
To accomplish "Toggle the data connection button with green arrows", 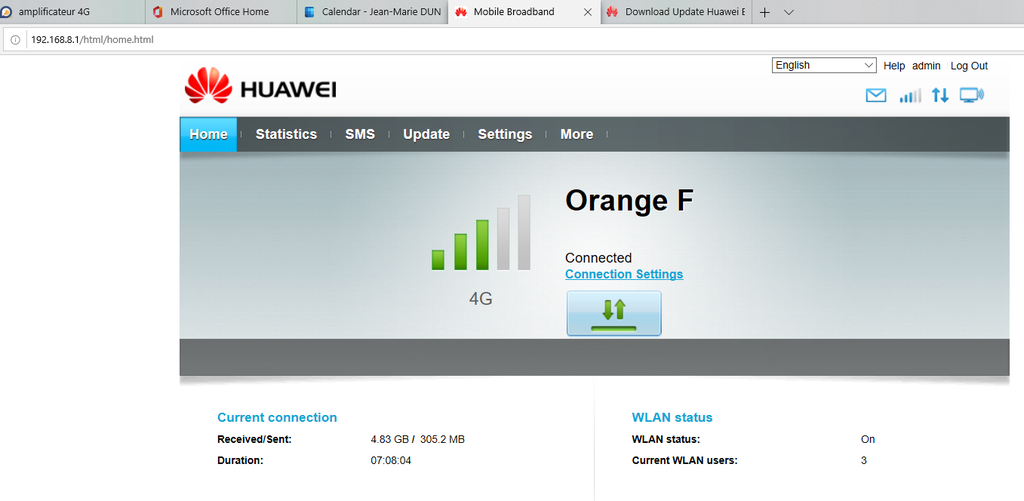I will click(x=614, y=314).
